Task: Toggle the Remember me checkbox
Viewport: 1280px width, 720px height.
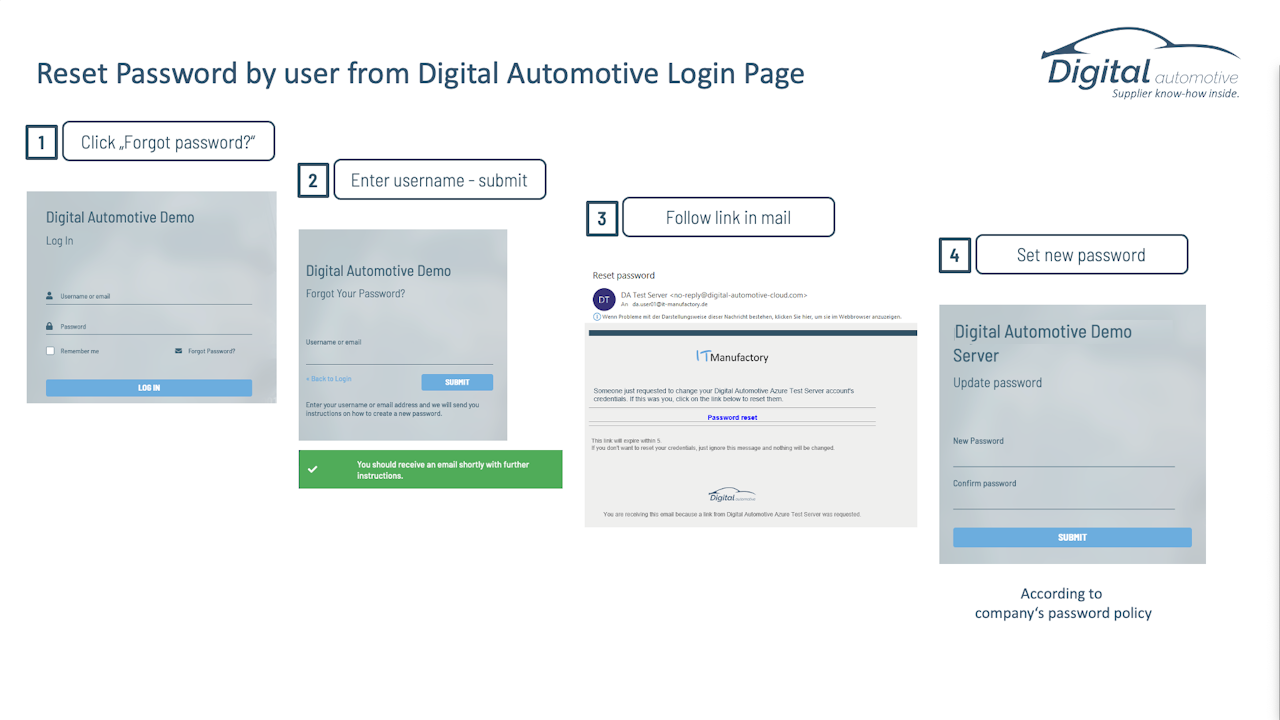Action: click(x=50, y=351)
